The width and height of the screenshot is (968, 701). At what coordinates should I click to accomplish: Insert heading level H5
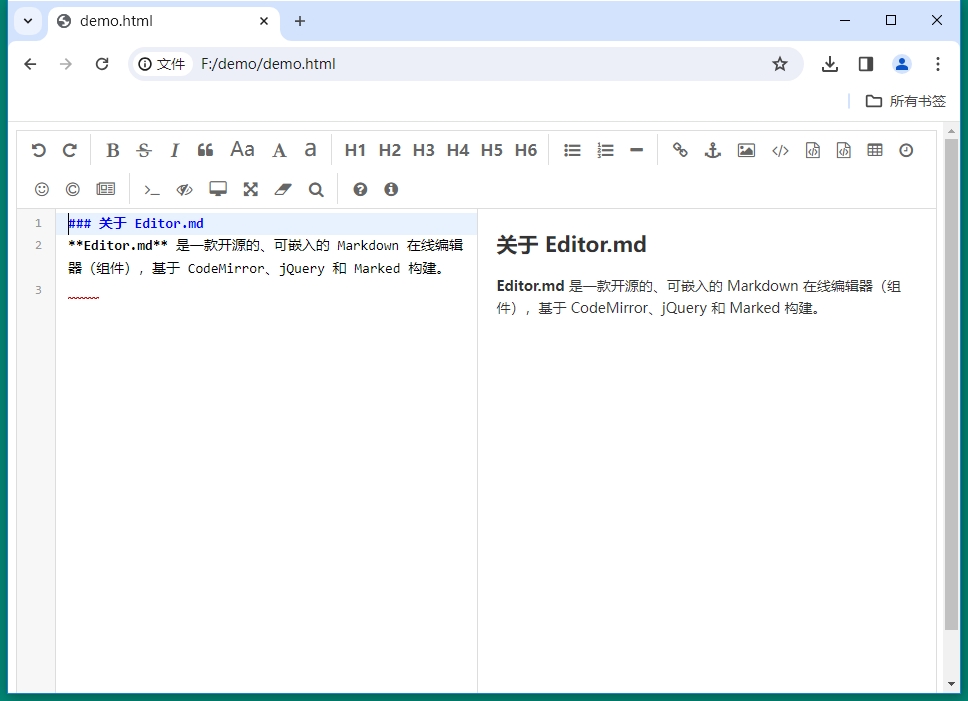click(491, 150)
